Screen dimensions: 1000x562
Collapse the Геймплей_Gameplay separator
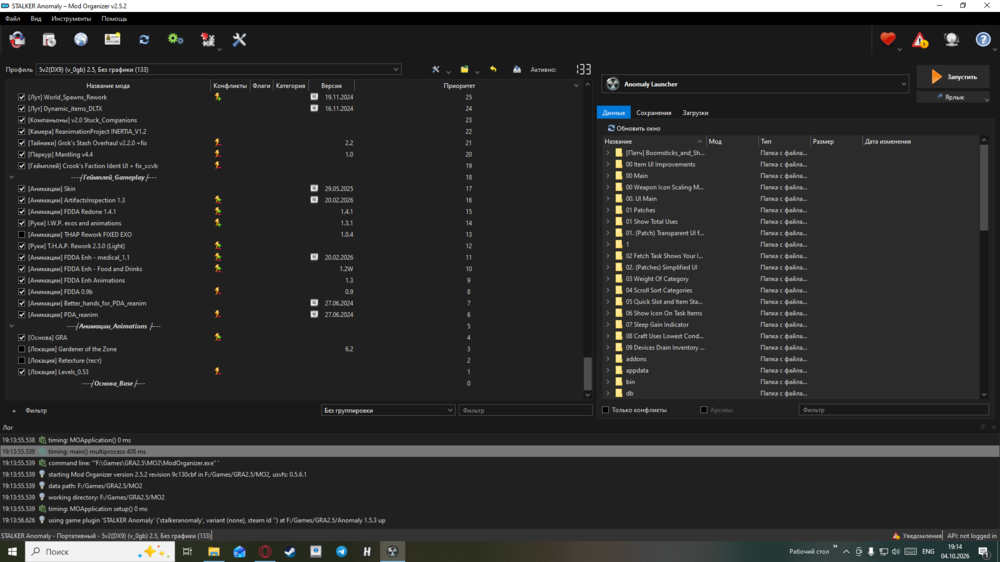11,177
